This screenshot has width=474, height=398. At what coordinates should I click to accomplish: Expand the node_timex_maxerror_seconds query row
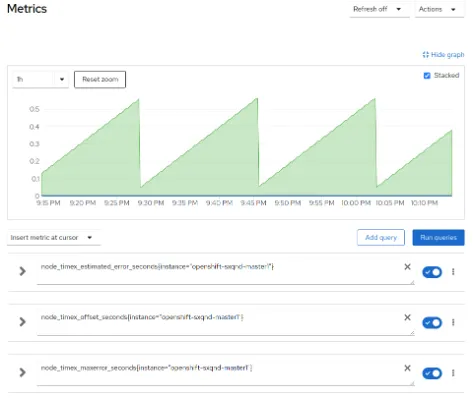pos(22,372)
